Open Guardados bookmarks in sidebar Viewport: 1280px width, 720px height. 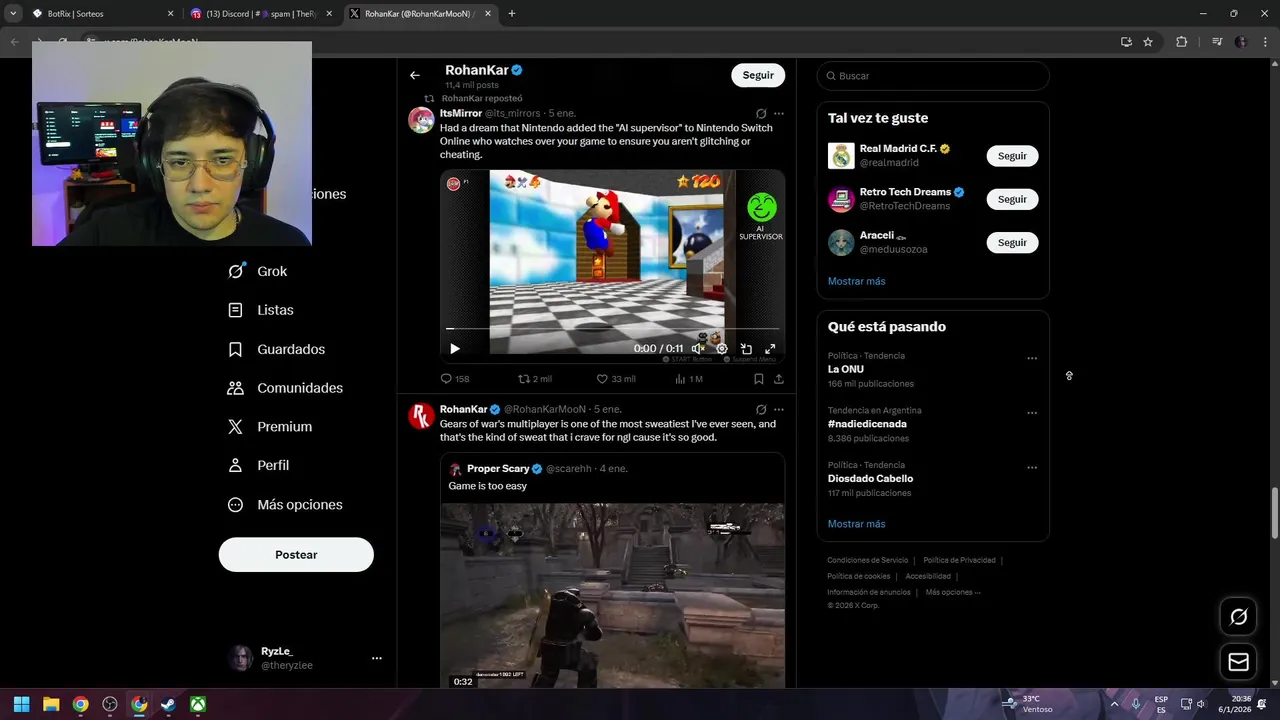pyautogui.click(x=276, y=349)
